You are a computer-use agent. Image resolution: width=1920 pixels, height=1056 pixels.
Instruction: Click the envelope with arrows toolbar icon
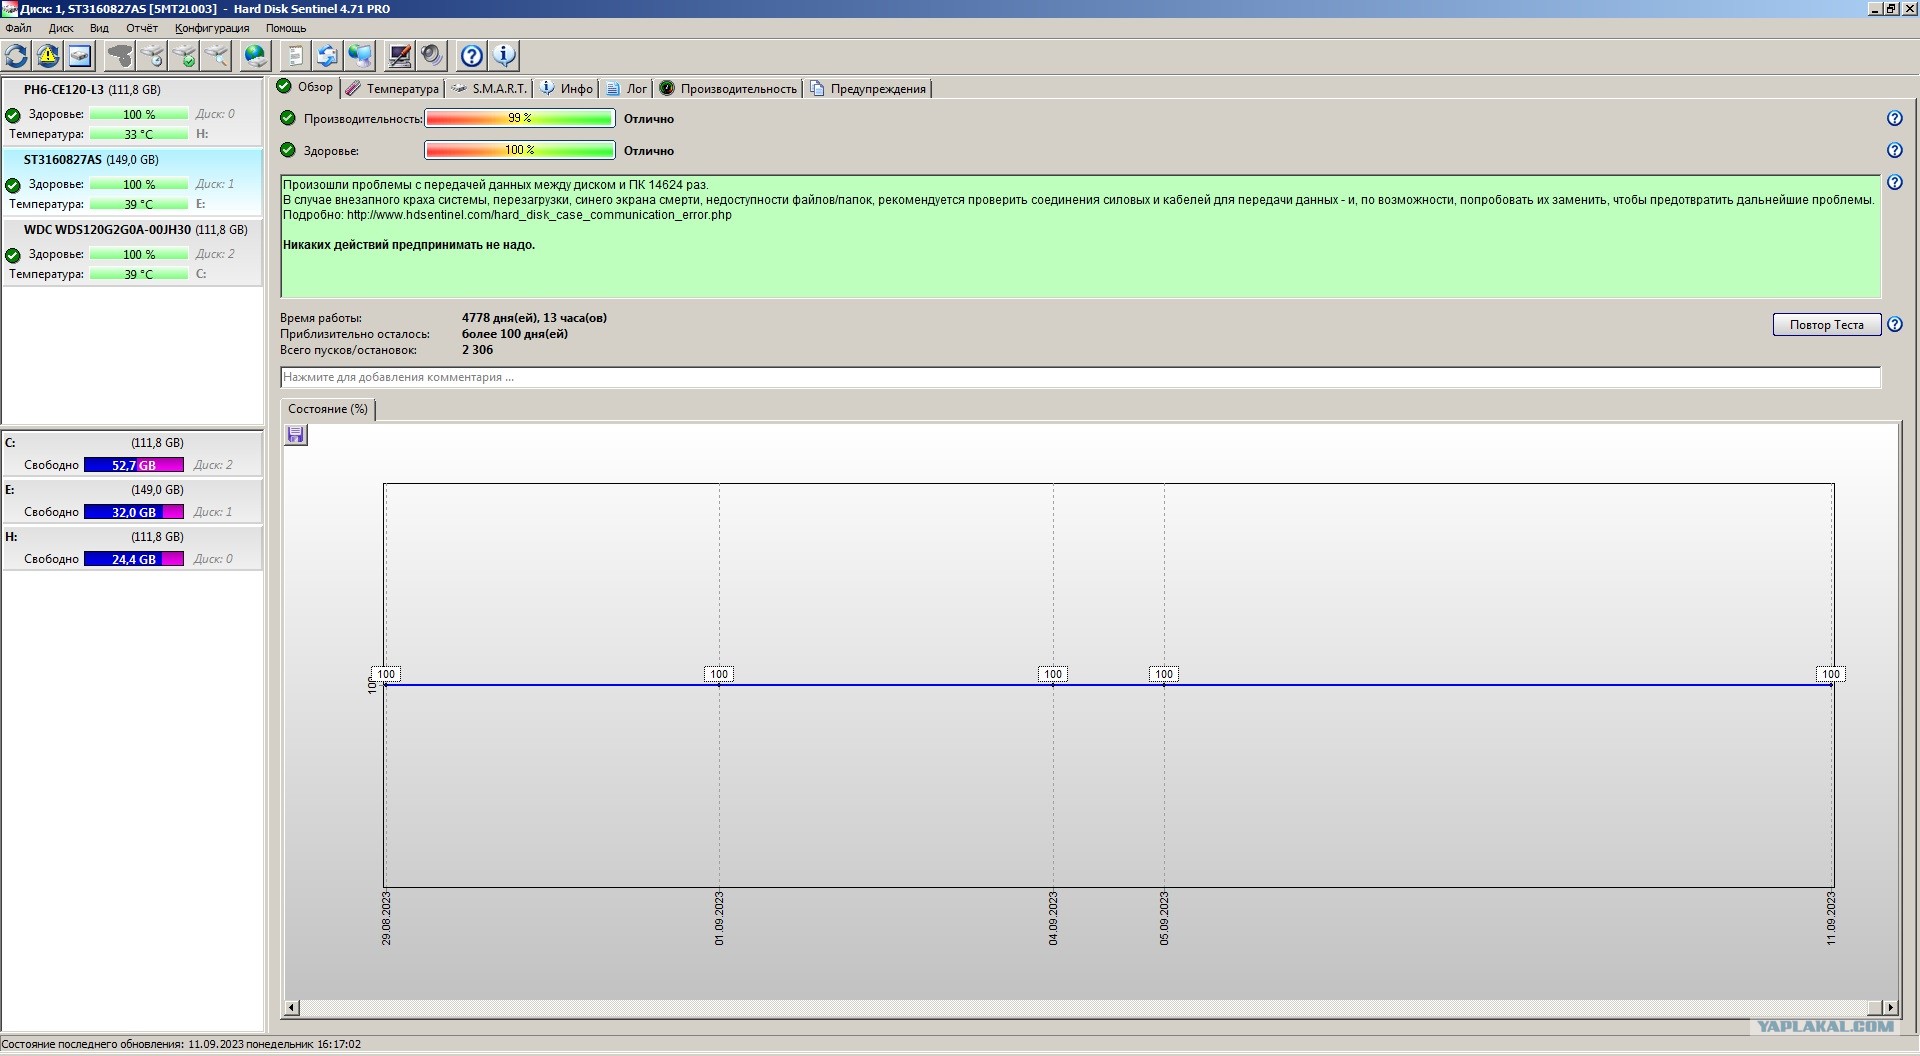click(328, 56)
